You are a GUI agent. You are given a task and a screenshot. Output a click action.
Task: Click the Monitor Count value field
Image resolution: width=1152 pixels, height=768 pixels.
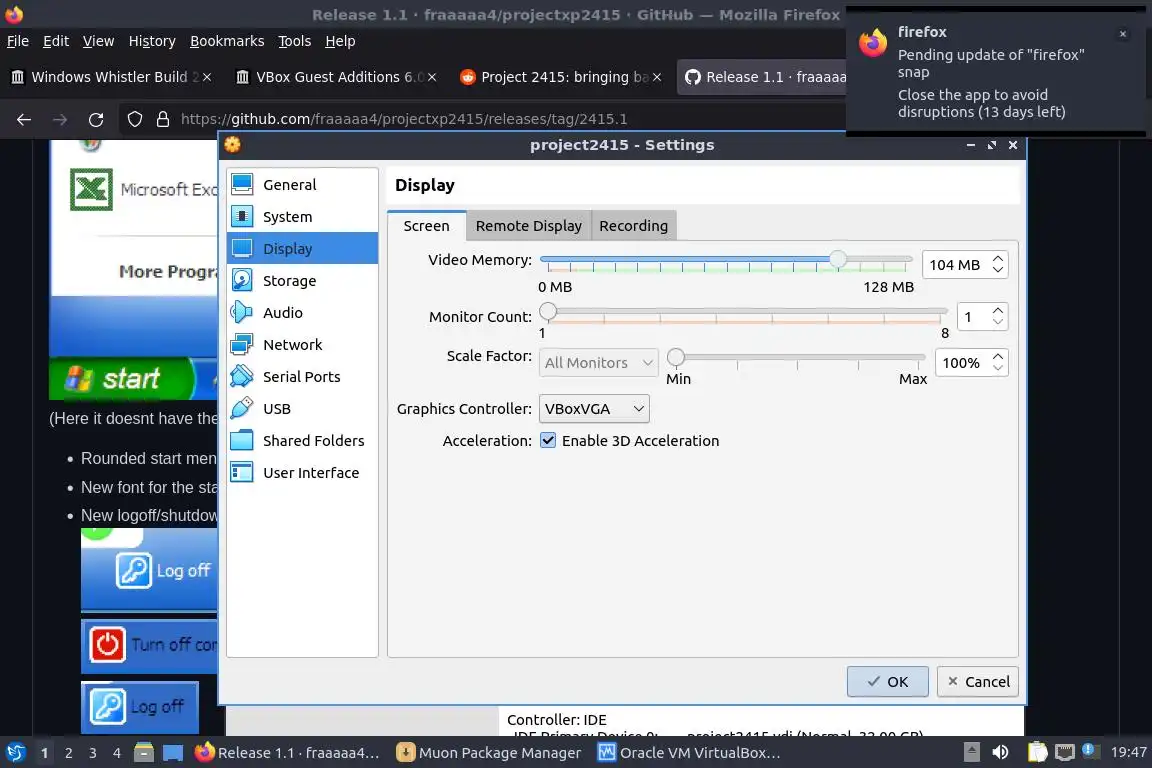tap(973, 317)
